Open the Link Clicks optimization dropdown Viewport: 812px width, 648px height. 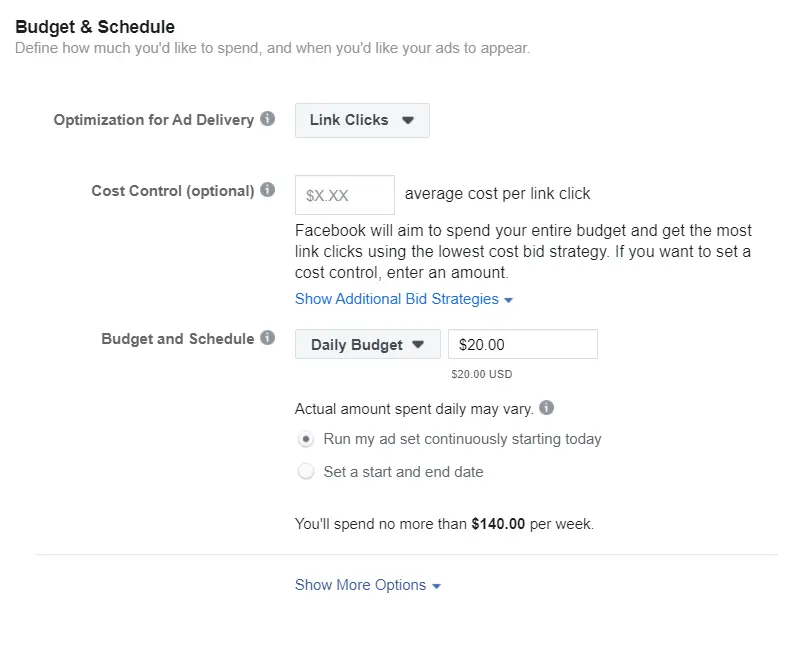click(x=362, y=120)
